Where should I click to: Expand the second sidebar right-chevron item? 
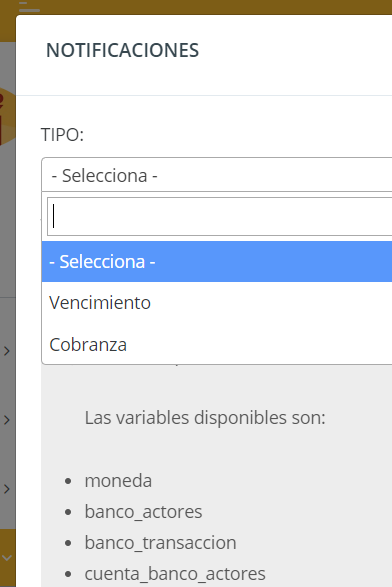point(7,420)
